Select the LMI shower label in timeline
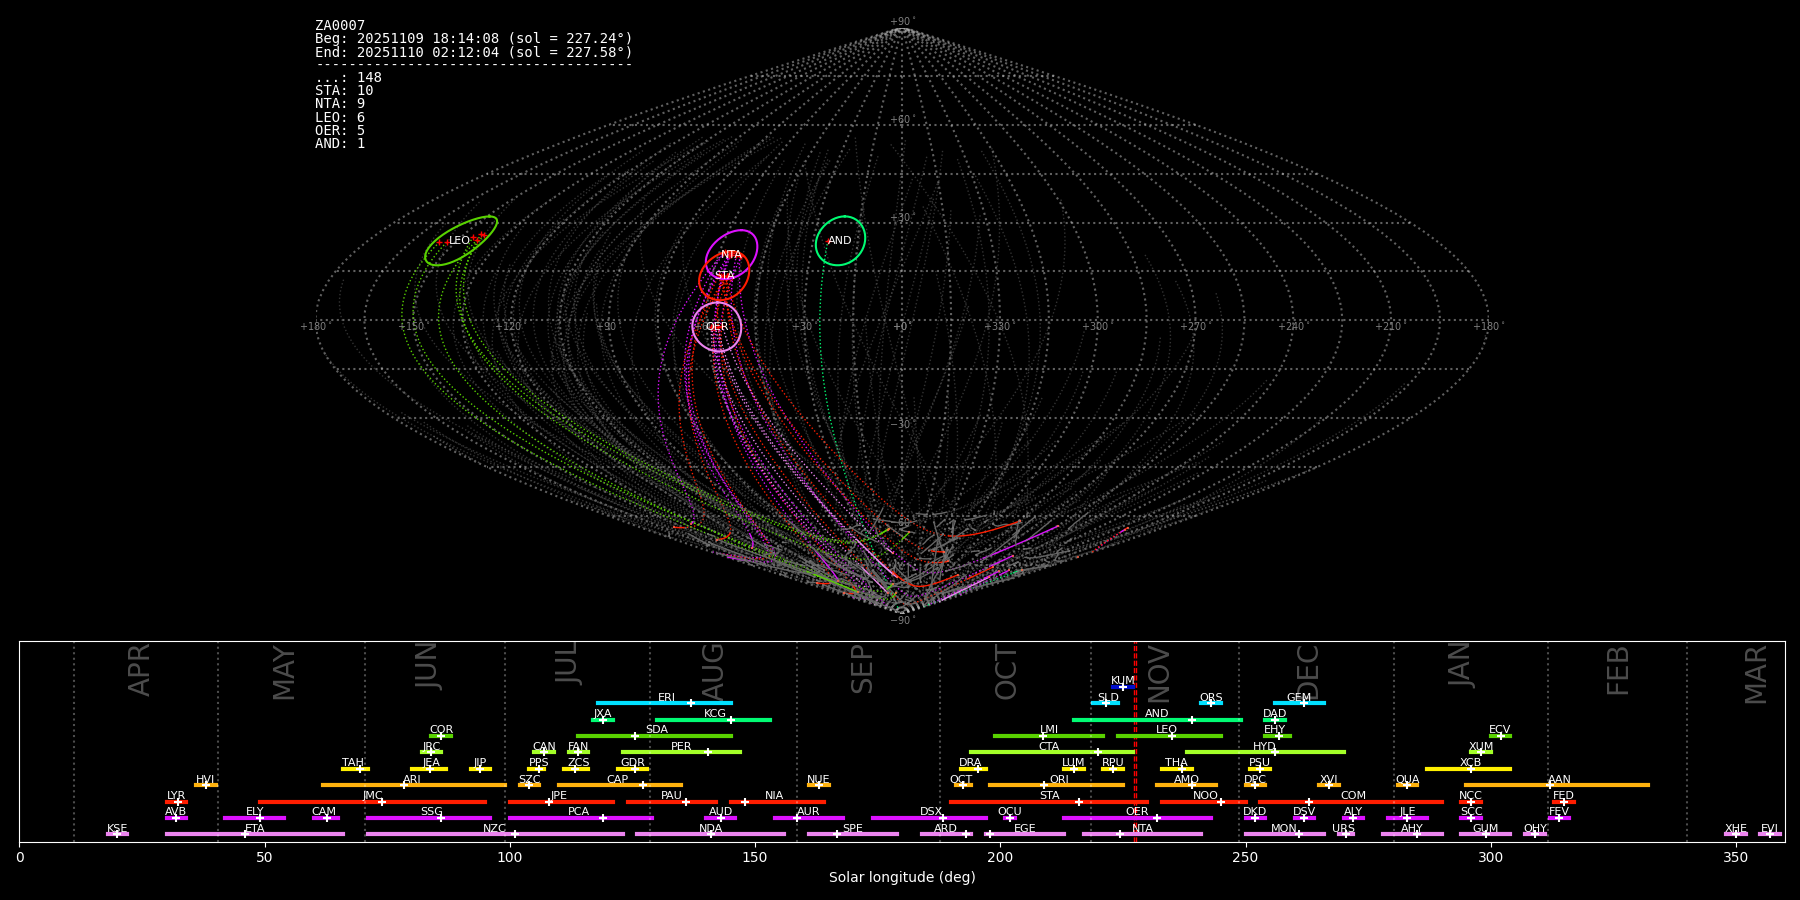This screenshot has width=1800, height=900. [1049, 730]
